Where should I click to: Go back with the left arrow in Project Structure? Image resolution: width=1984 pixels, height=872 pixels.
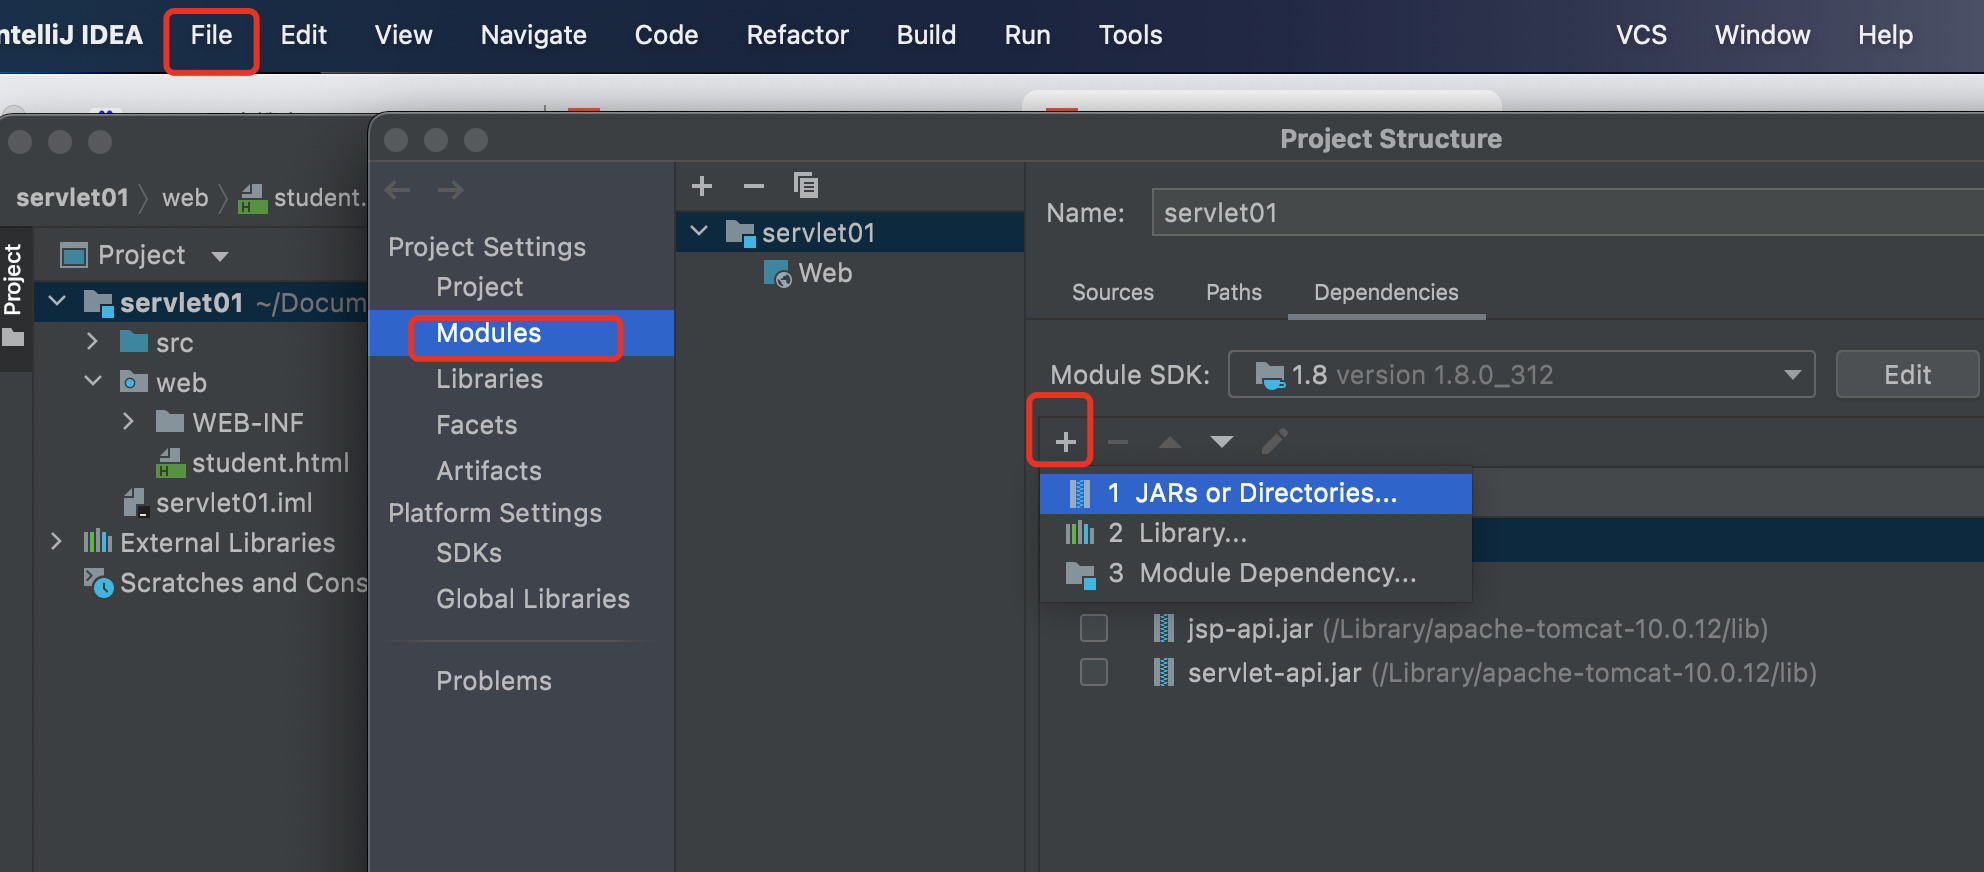[x=398, y=189]
